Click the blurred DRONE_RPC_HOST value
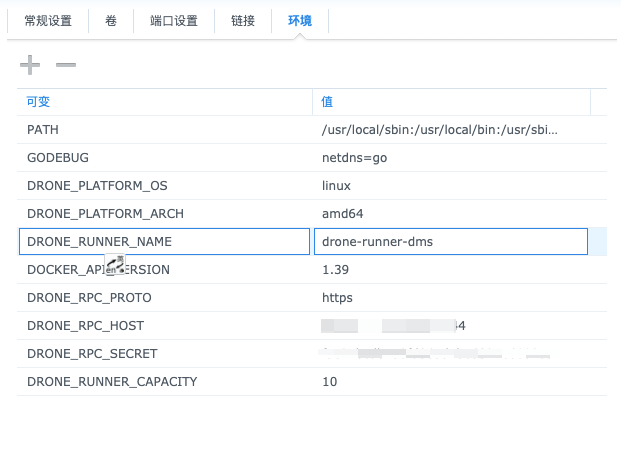The height and width of the screenshot is (471, 621). pos(393,326)
